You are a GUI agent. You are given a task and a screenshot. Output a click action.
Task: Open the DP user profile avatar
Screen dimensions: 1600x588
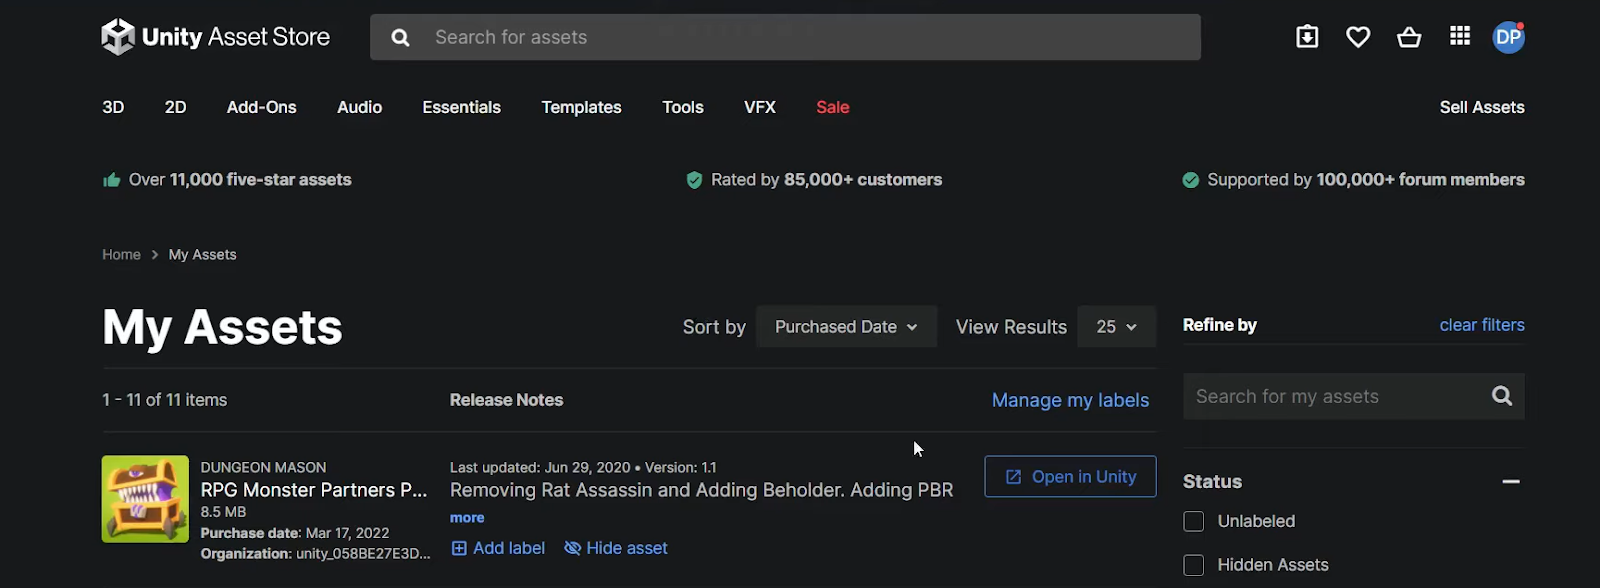(x=1508, y=38)
